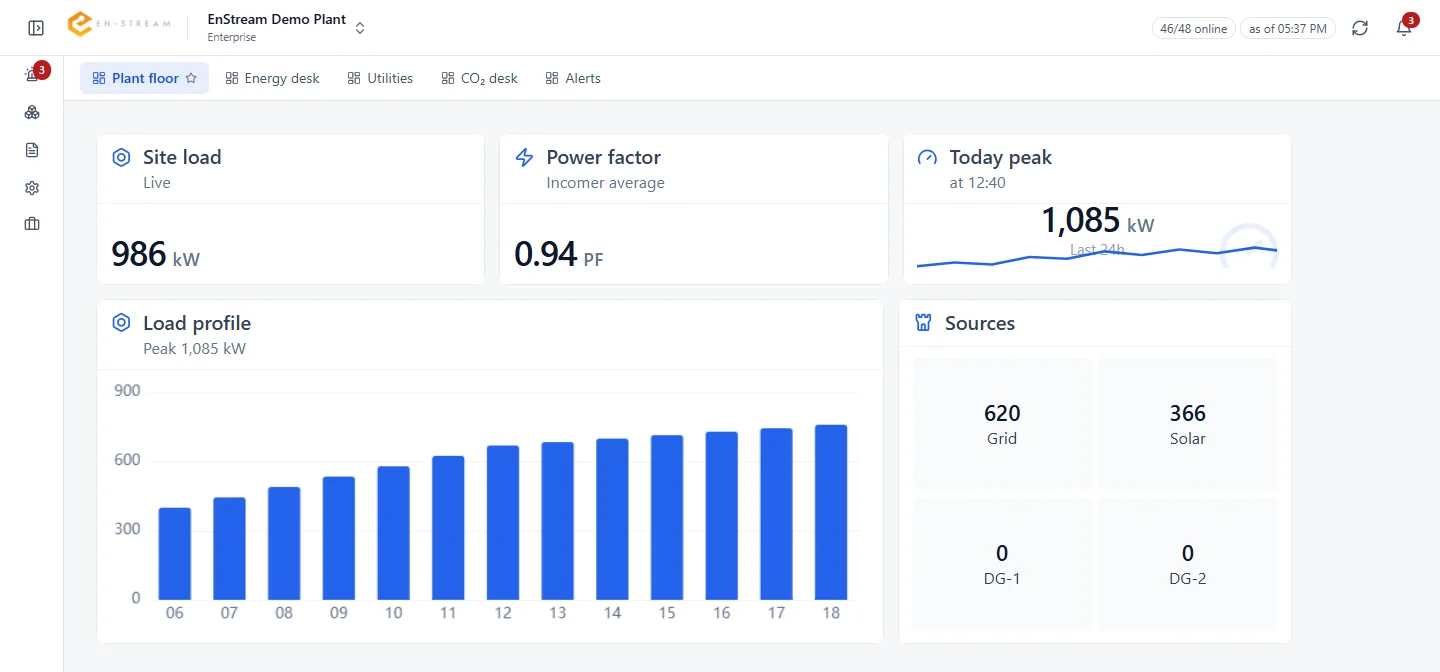Click the Sources heading

coord(980,323)
